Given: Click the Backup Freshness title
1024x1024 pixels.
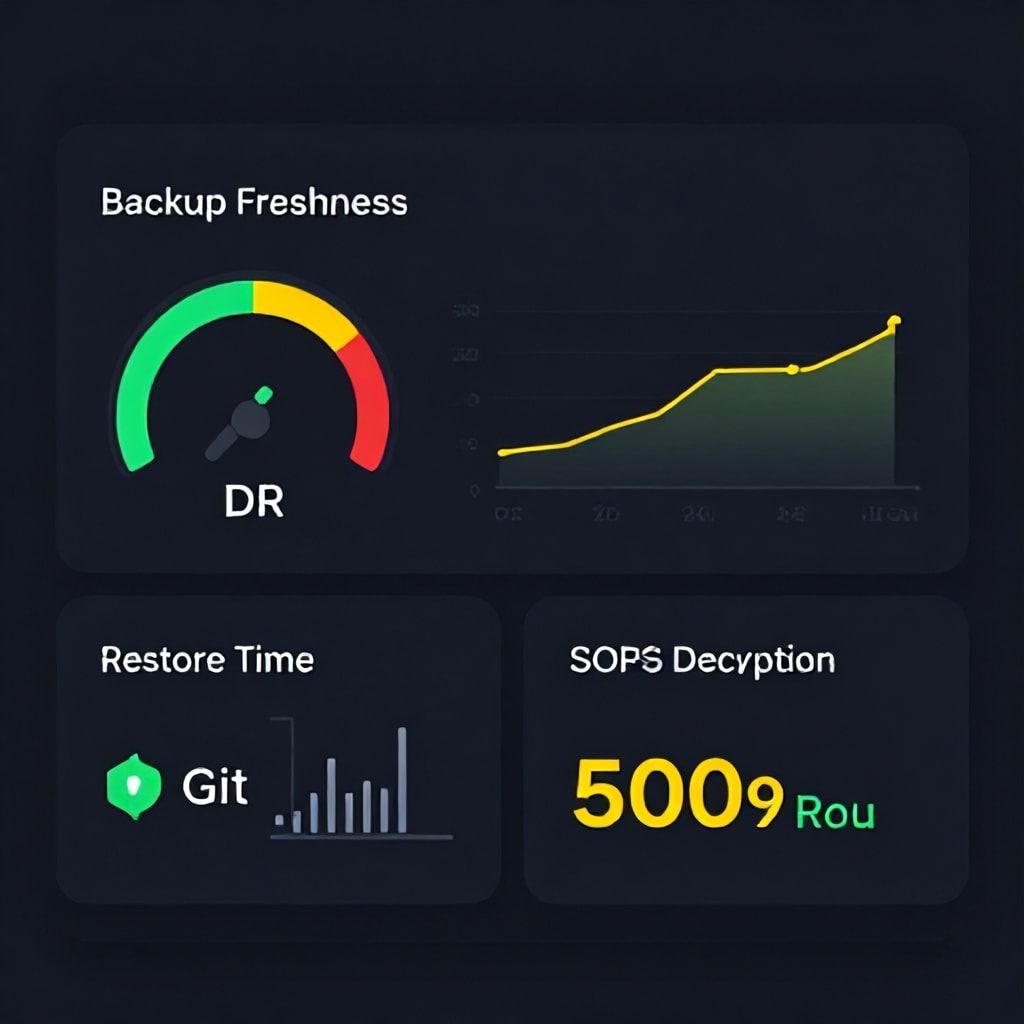Looking at the screenshot, I should 254,202.
